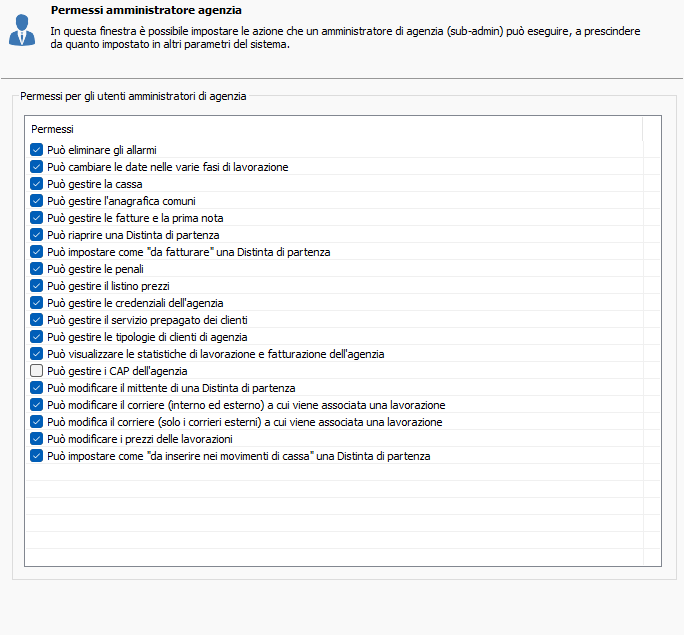Uncheck 'Può gestire le penali'
Viewport: 684px width, 635px height.
(37, 269)
